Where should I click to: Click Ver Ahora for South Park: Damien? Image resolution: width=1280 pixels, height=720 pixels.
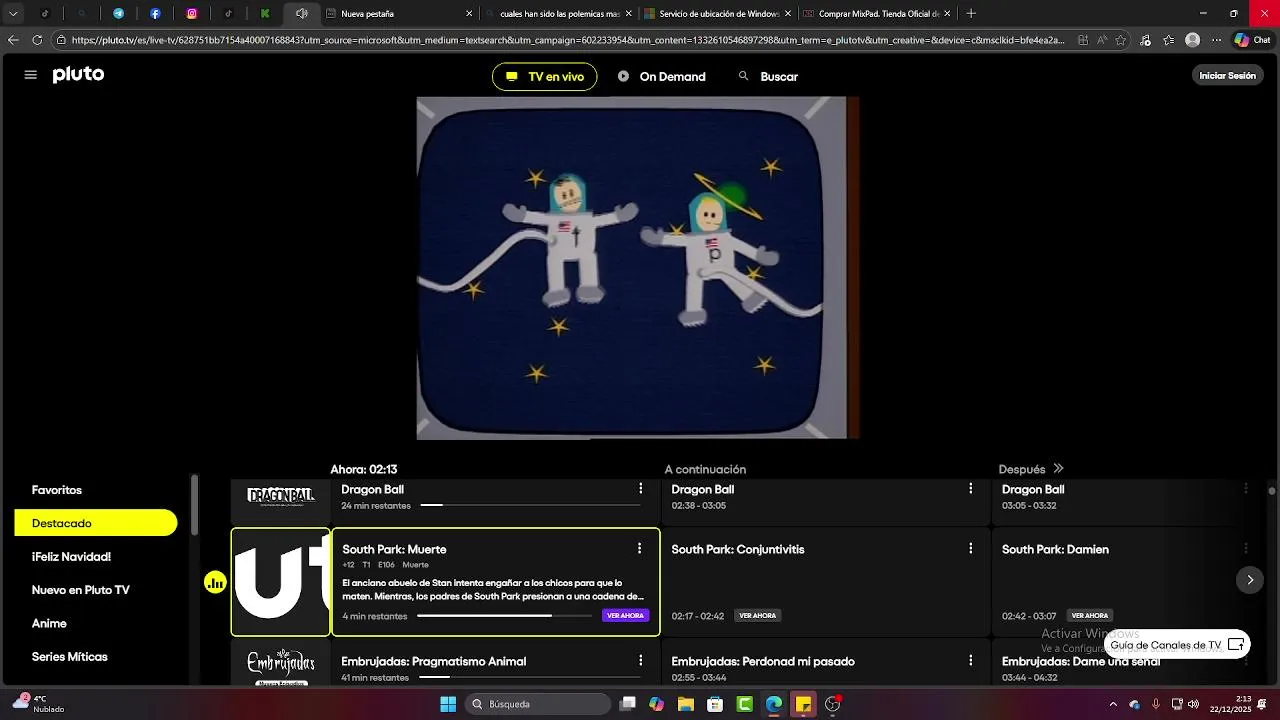[x=1089, y=616]
